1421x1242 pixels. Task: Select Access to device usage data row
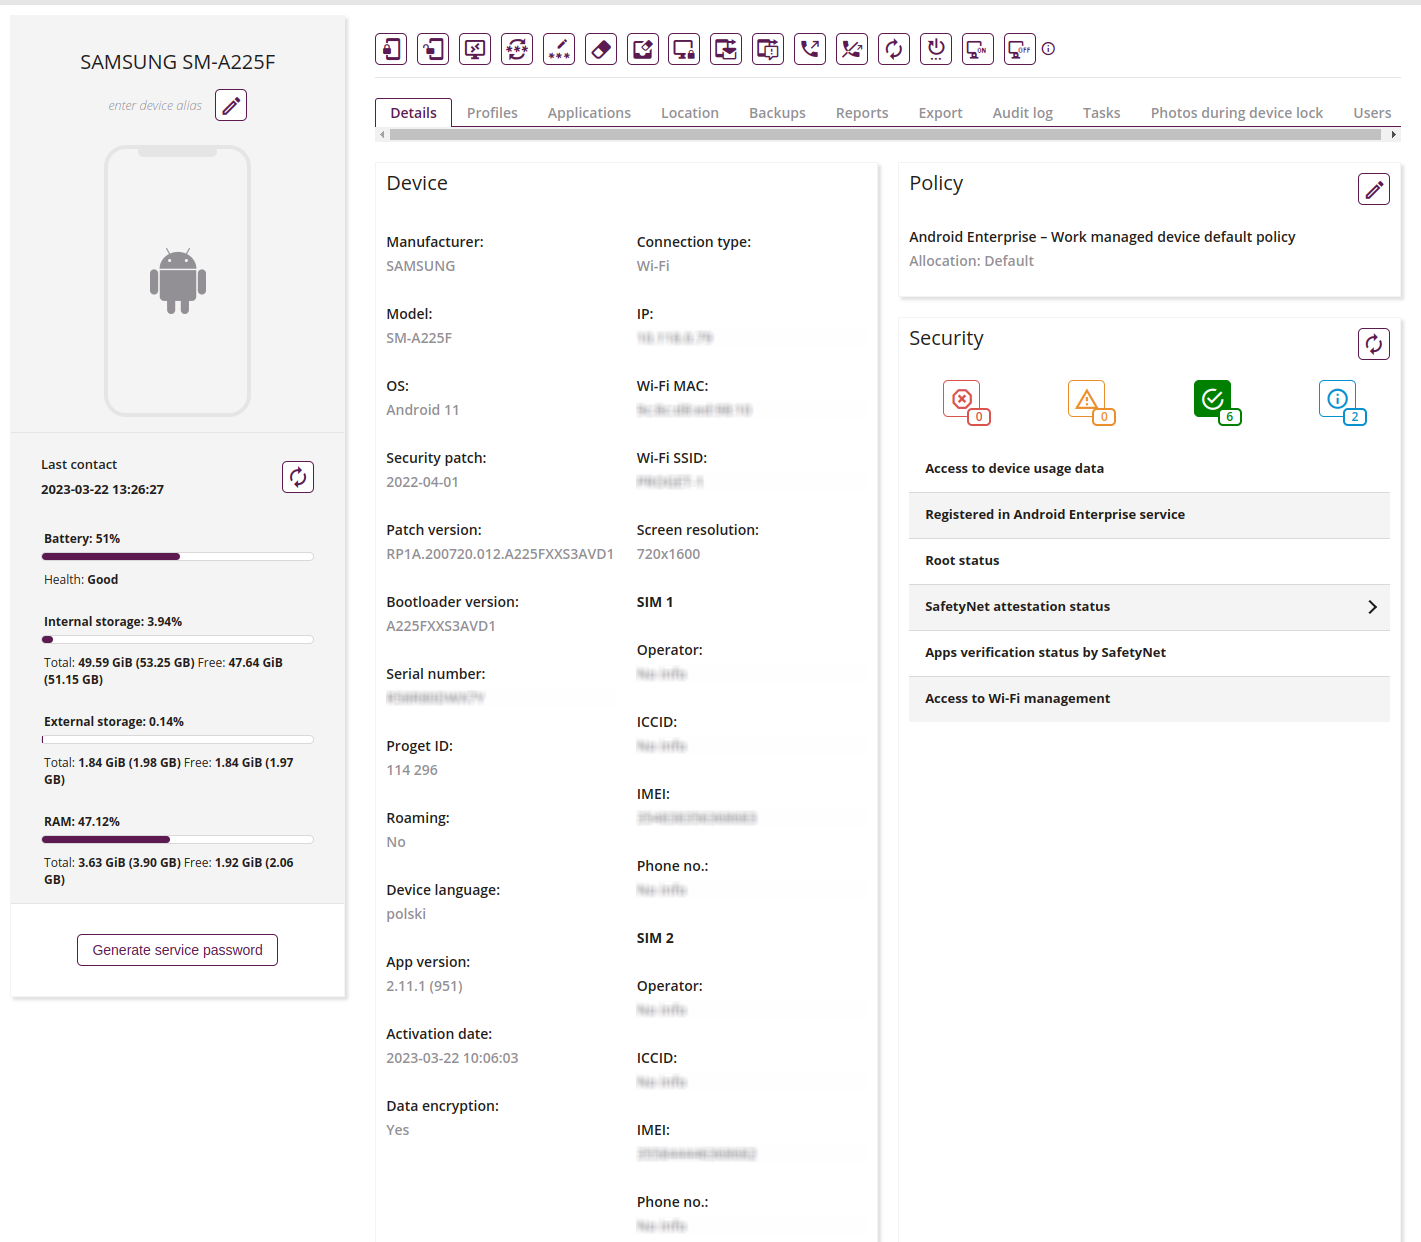(1149, 469)
